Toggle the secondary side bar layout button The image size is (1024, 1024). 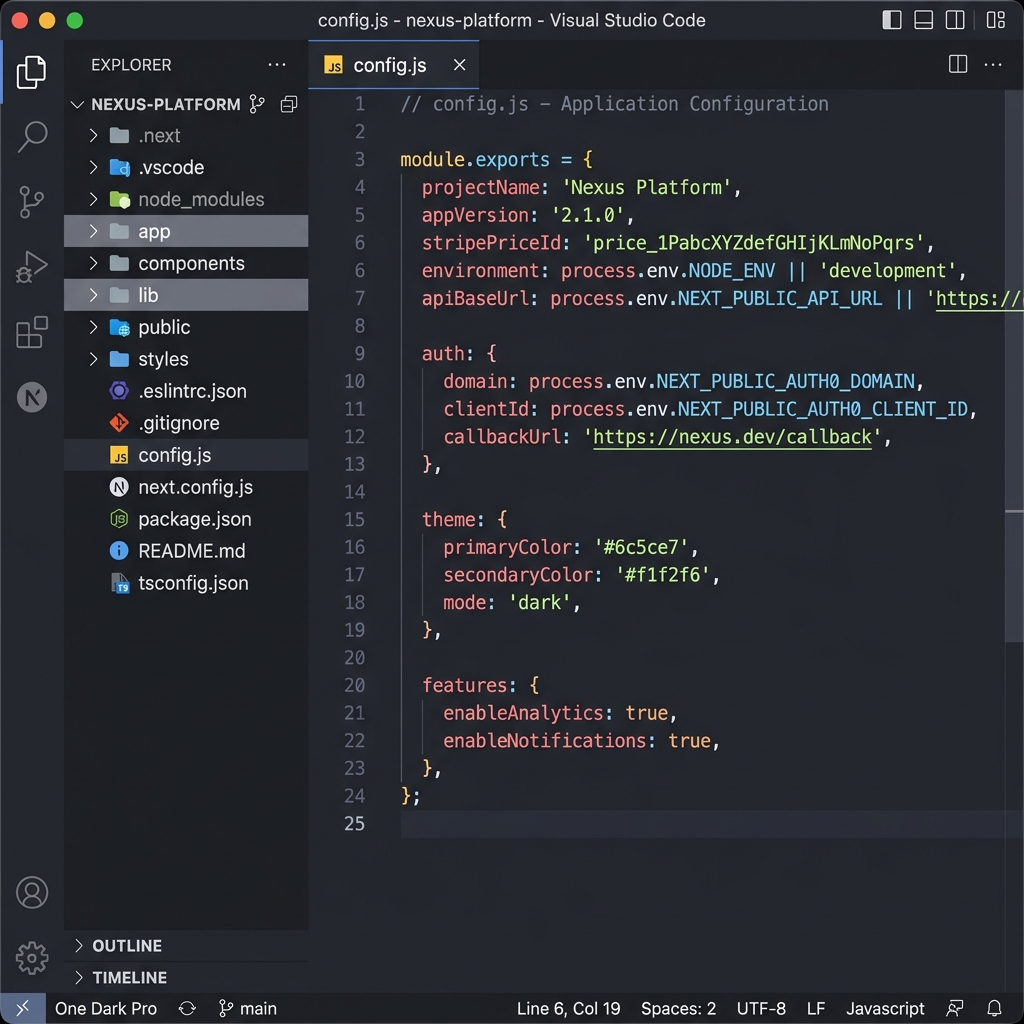click(955, 20)
